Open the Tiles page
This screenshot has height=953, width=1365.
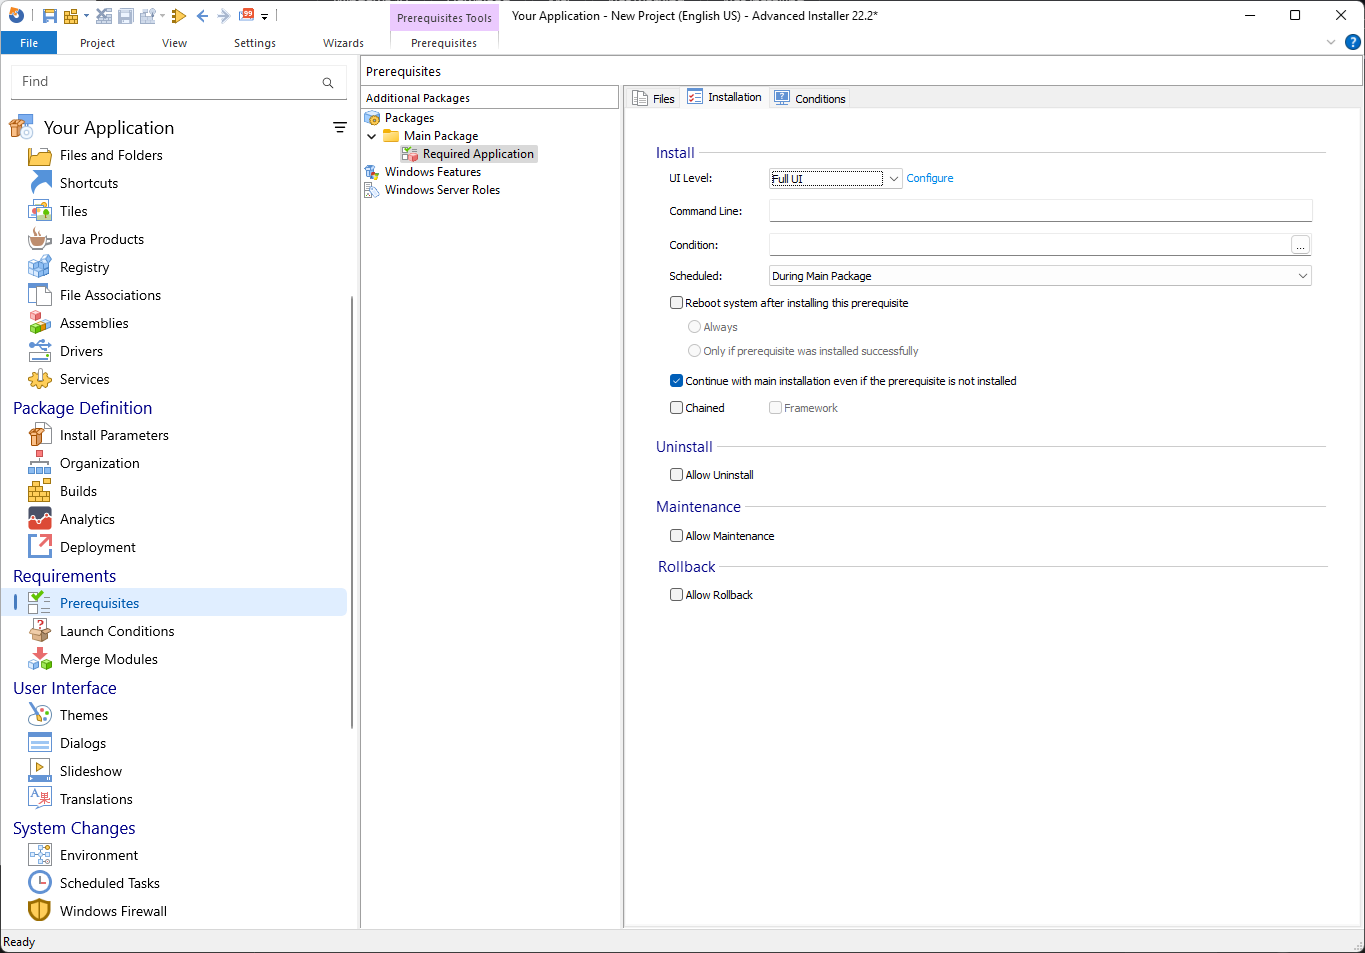coord(73,211)
